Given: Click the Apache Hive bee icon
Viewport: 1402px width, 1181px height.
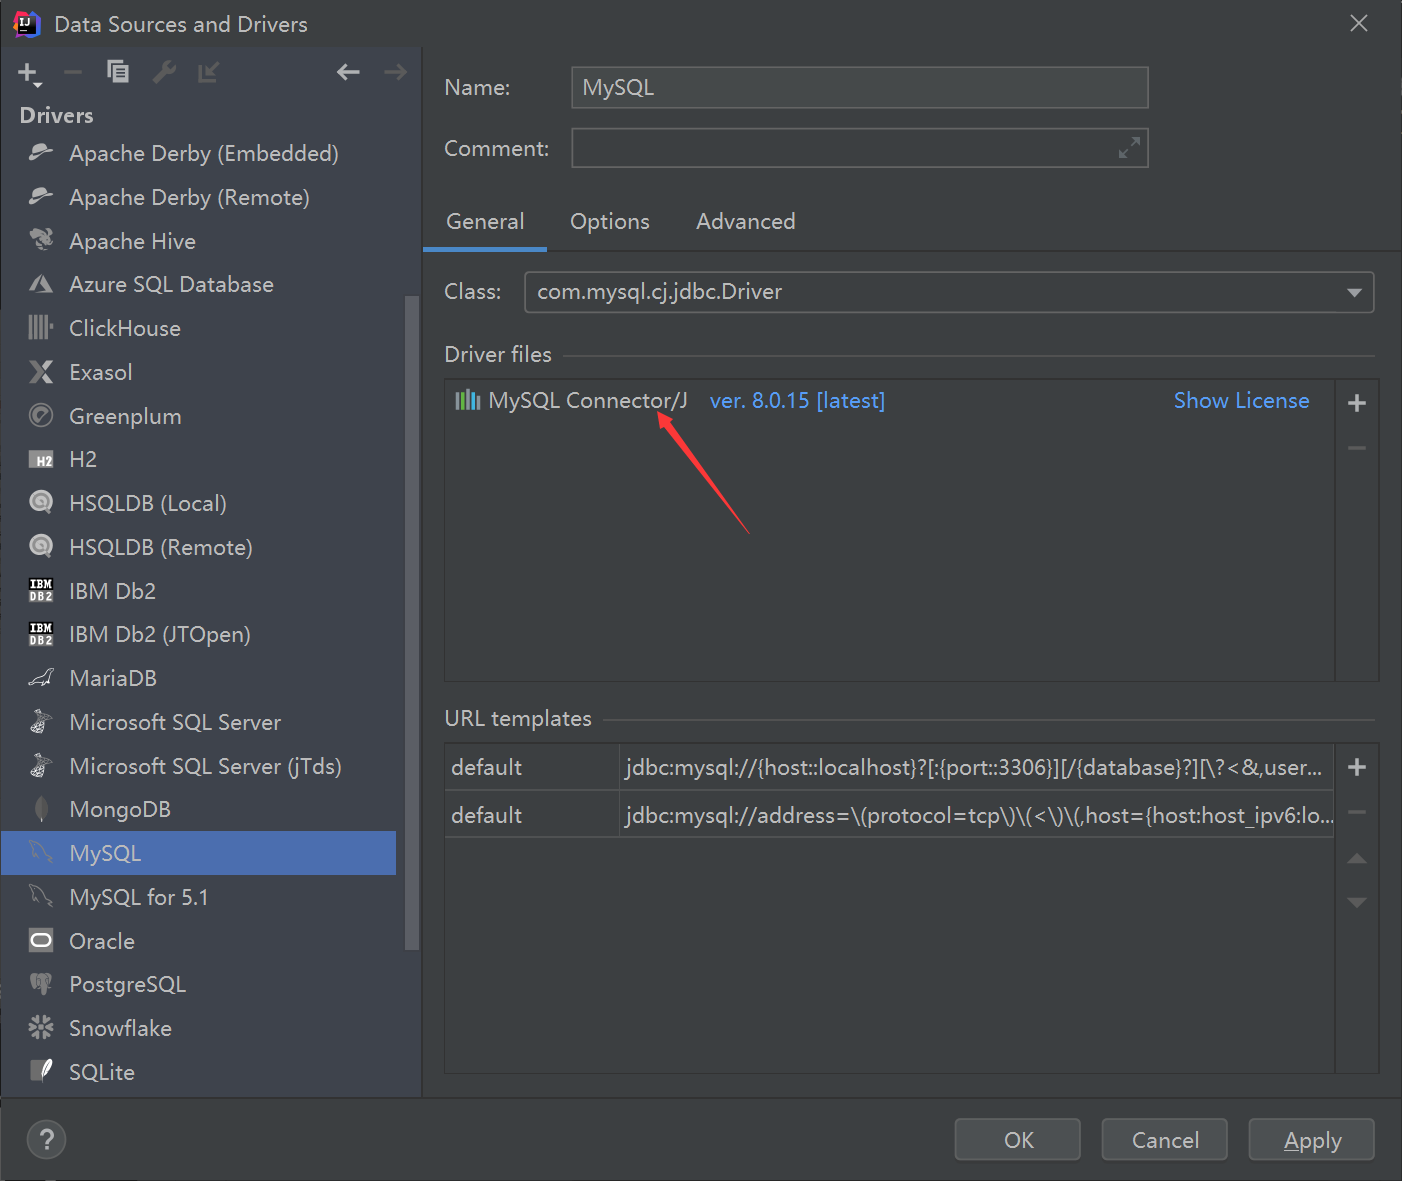Looking at the screenshot, I should coord(41,240).
